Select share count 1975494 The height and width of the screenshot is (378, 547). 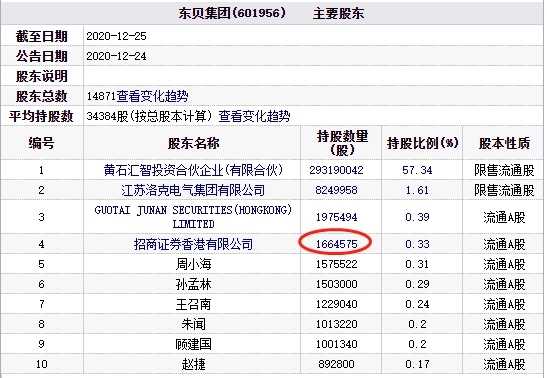pyautogui.click(x=336, y=217)
